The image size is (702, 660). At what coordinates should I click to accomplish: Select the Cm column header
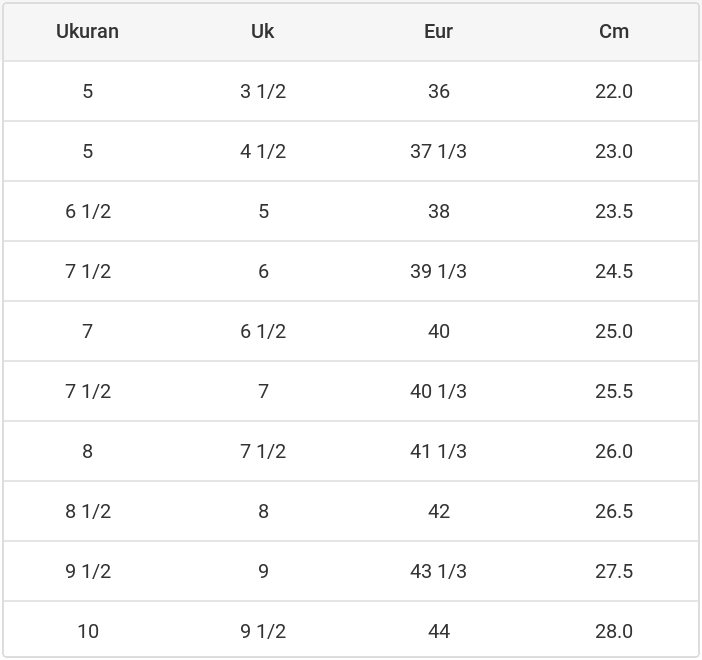(x=614, y=31)
